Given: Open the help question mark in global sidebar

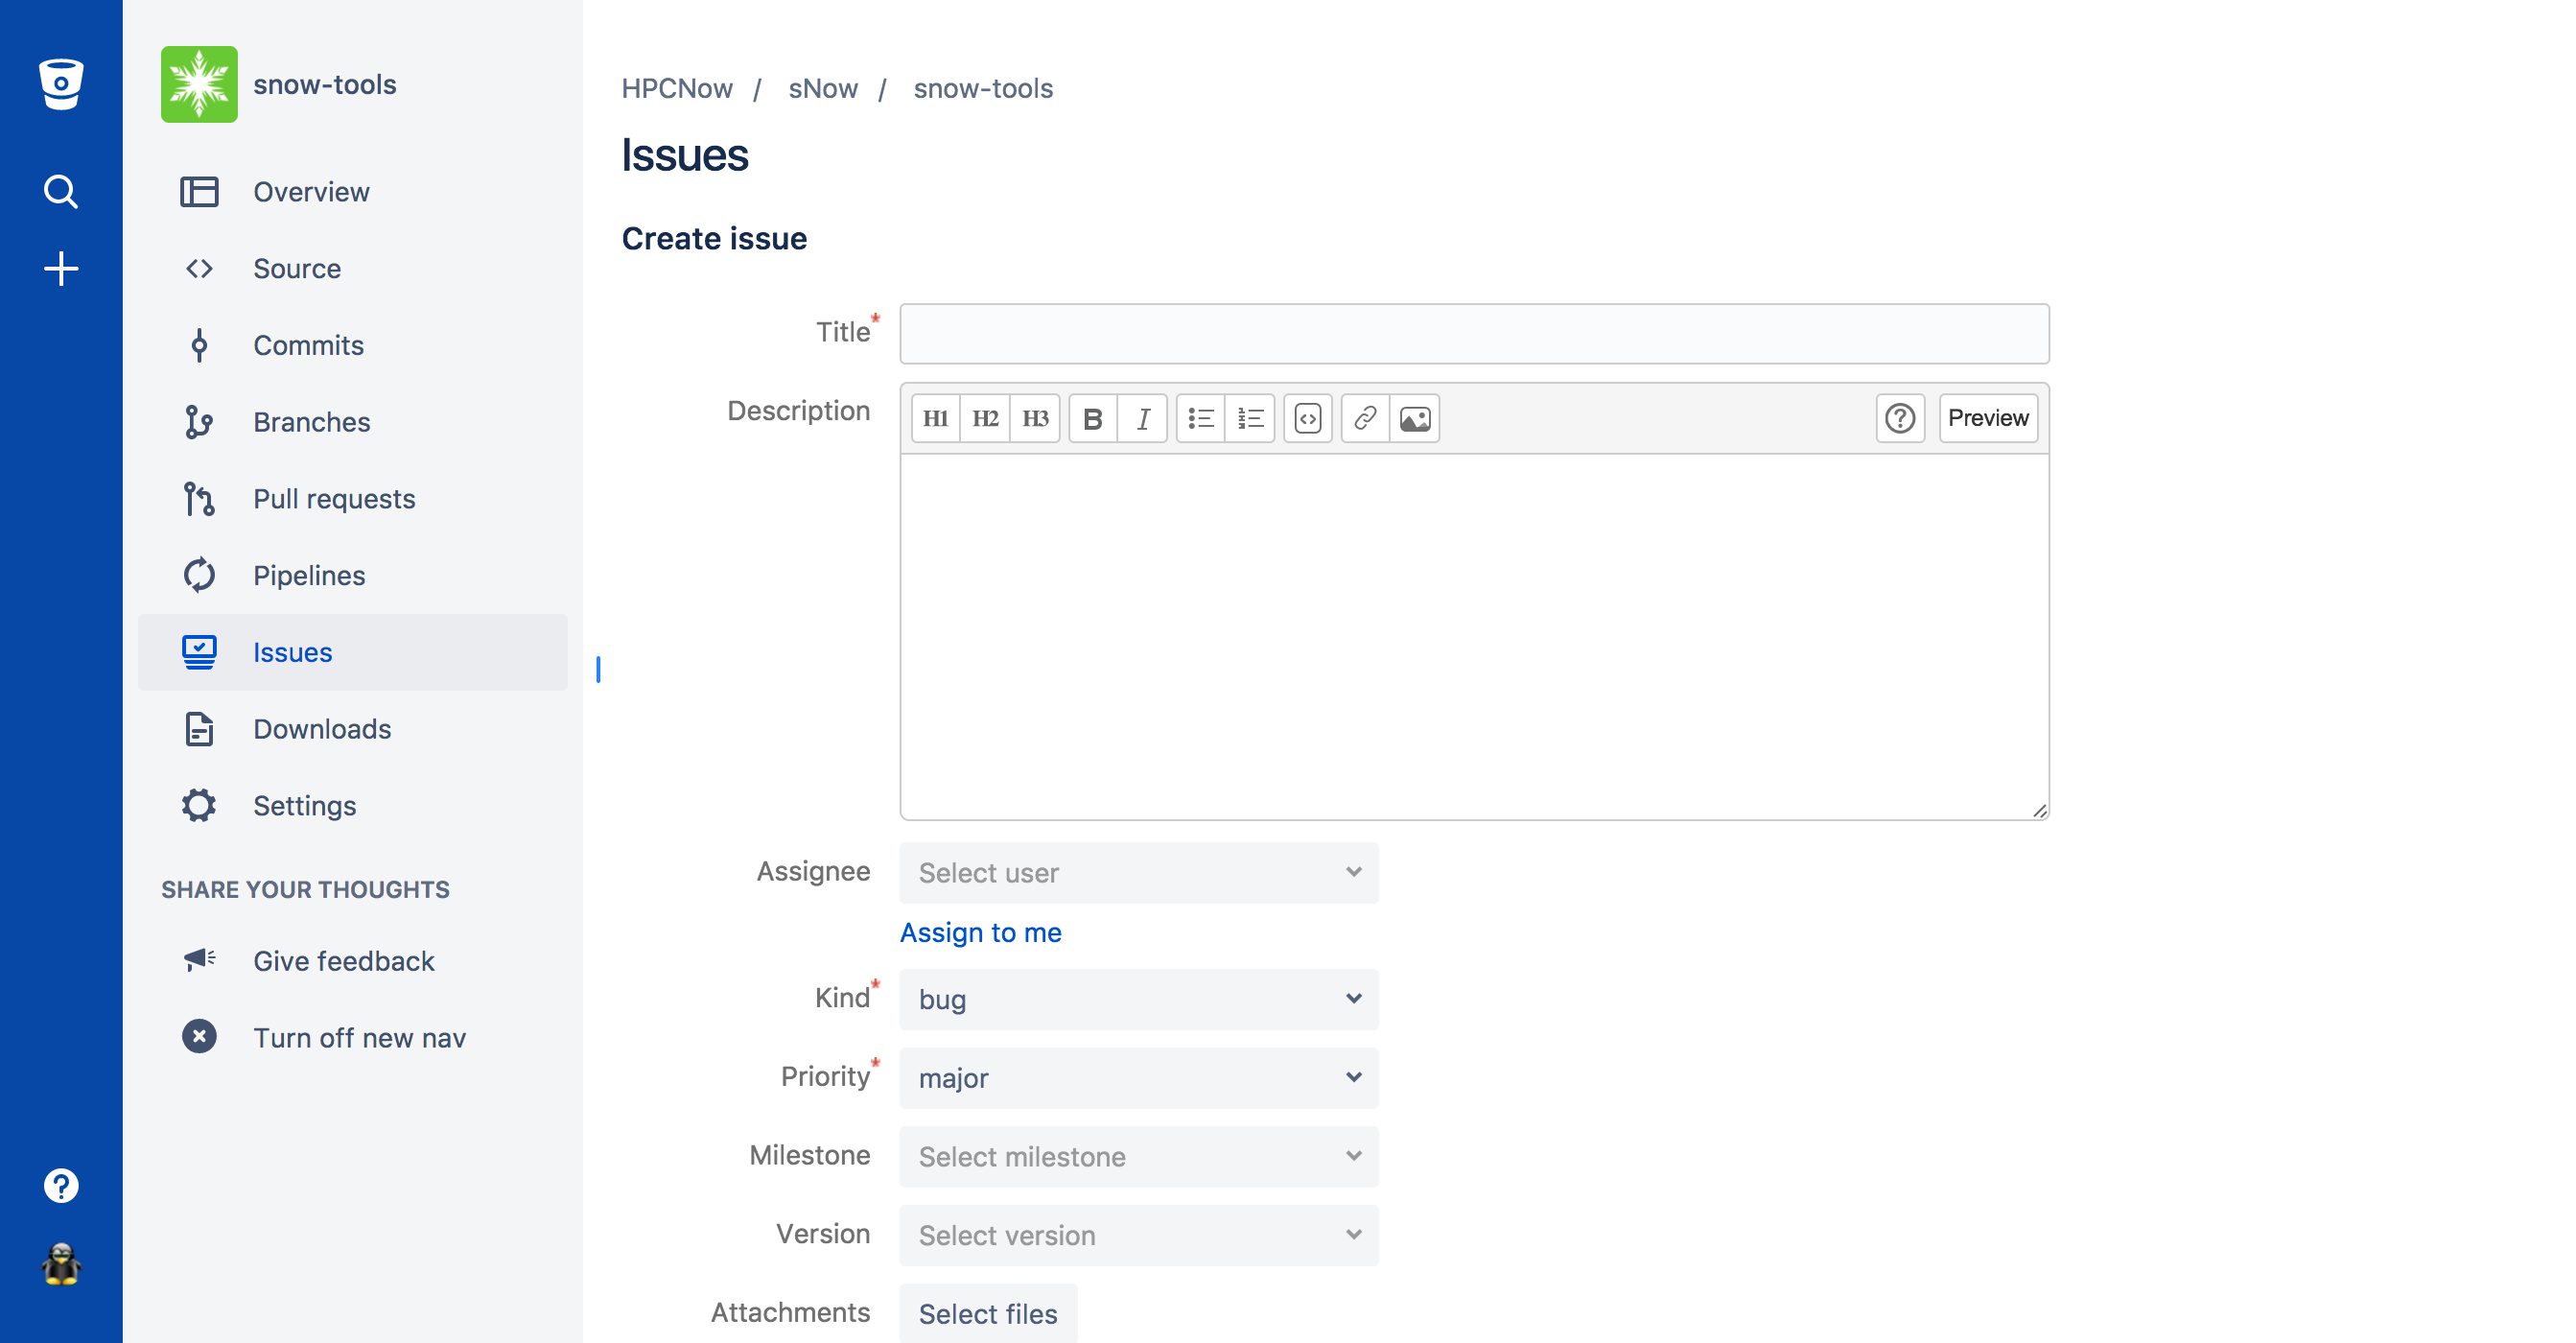Looking at the screenshot, I should (61, 1186).
